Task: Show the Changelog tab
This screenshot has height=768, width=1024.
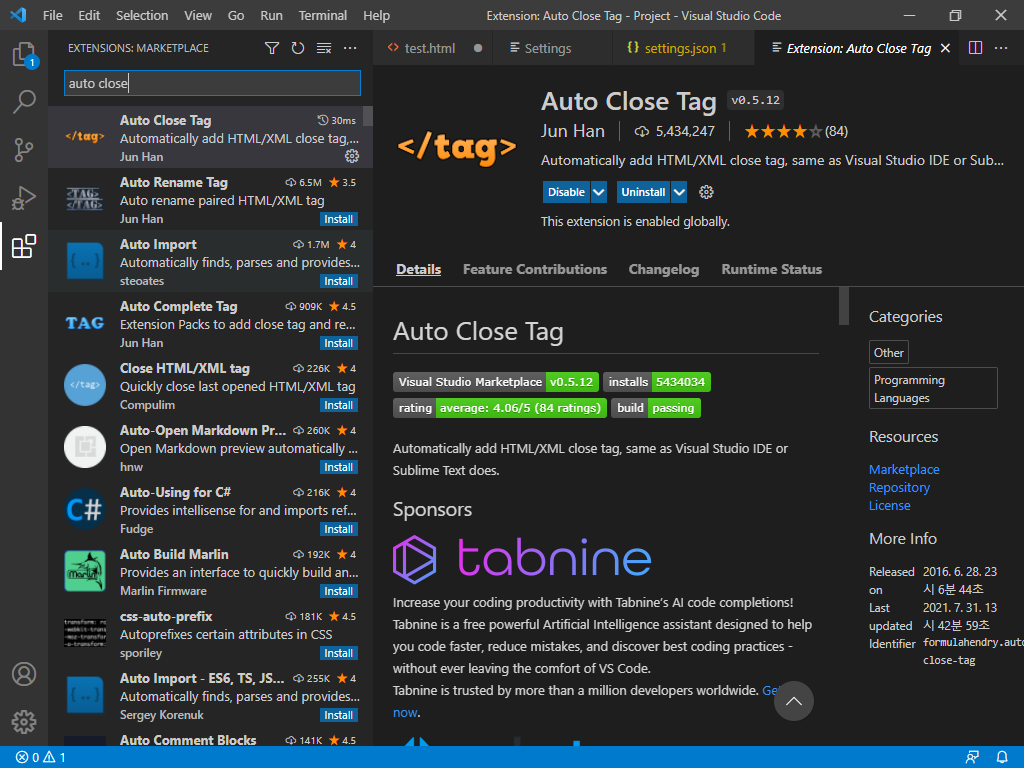Action: 664,269
